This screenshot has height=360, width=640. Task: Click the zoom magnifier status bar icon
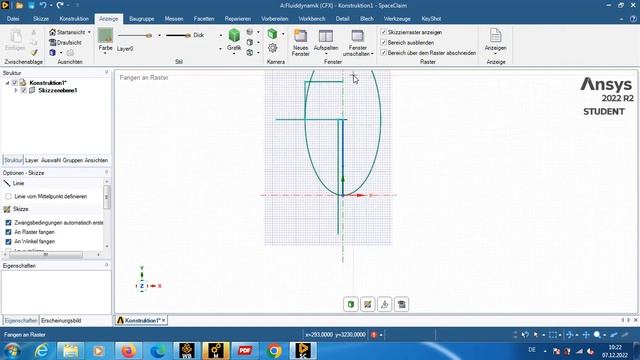click(597, 335)
